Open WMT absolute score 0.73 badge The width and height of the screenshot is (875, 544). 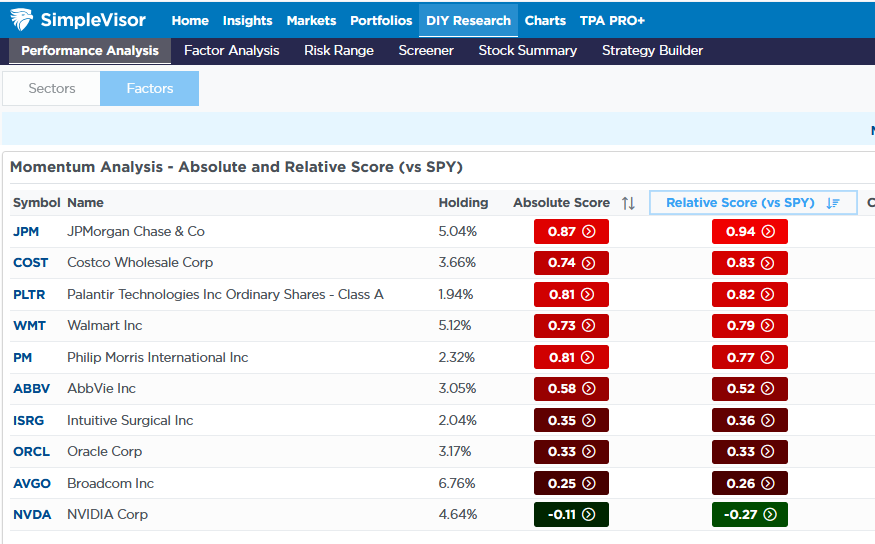point(571,326)
